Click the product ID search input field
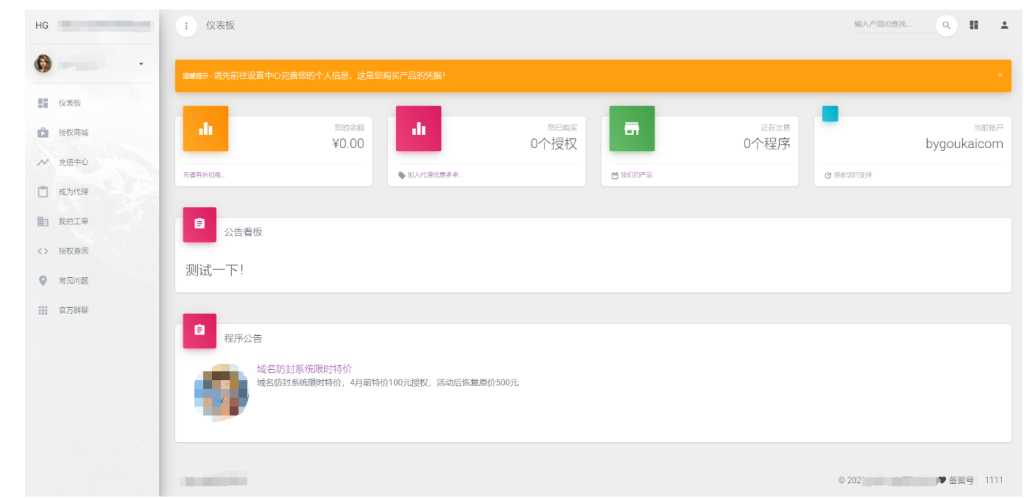 tap(890, 25)
